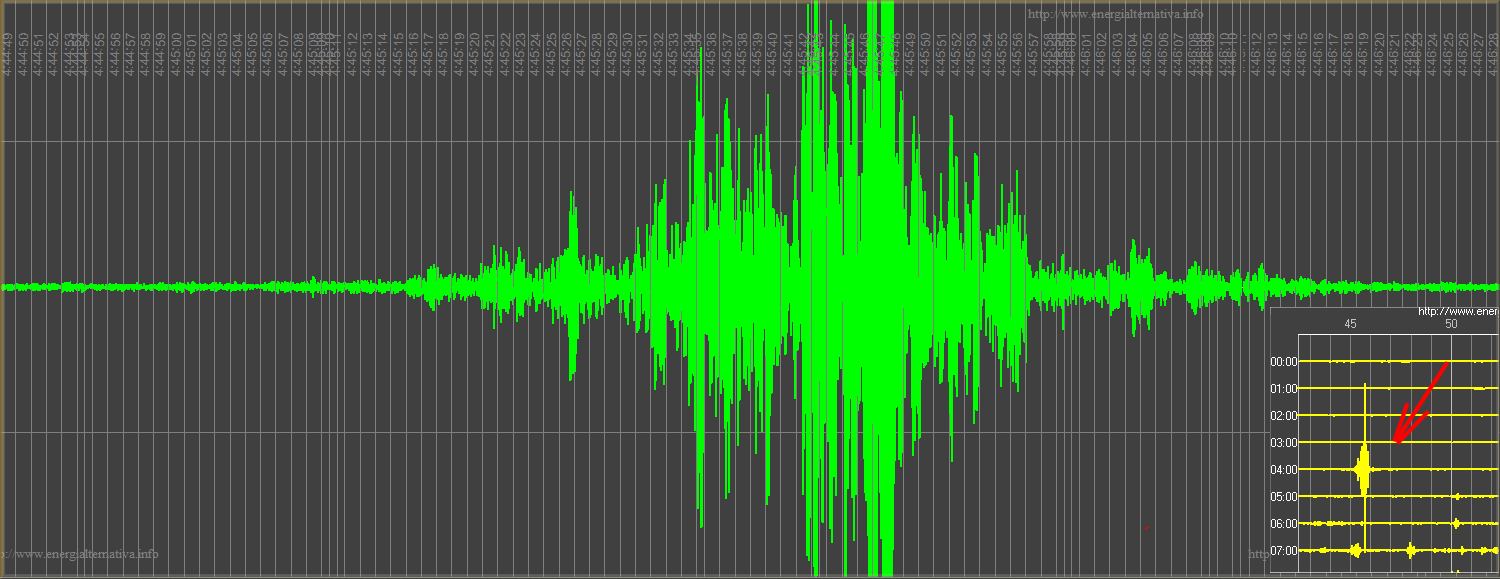This screenshot has width=1500, height=579.
Task: Click the 4:44:57 time label
Action: [131, 54]
